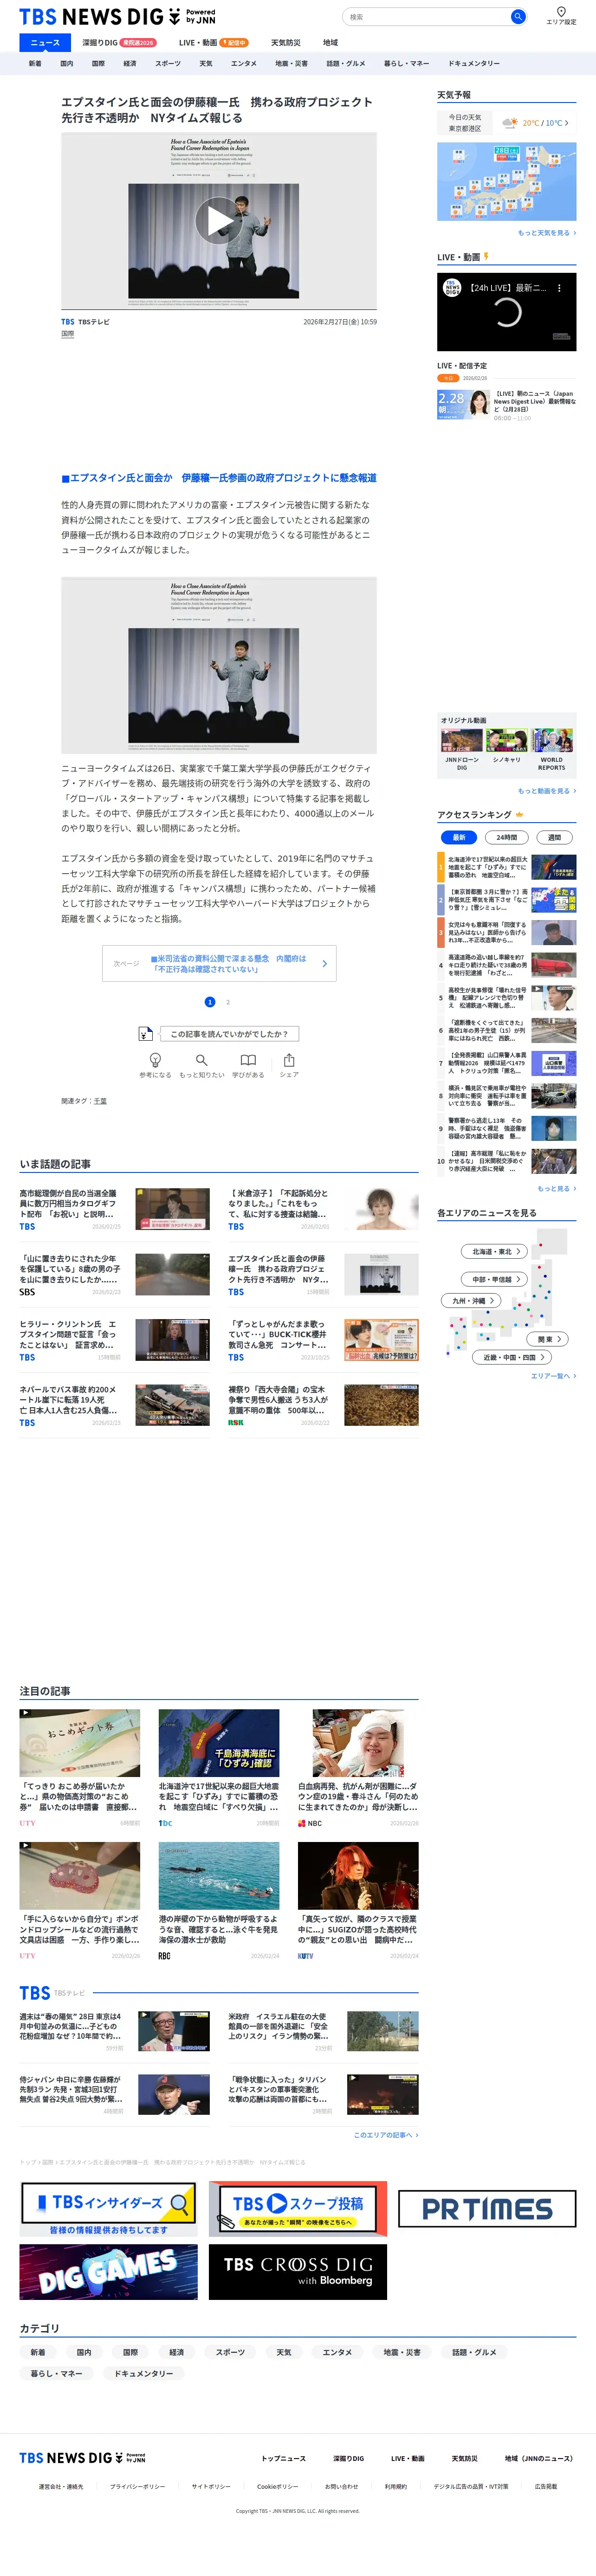
Task: Open the weather map of Japan
Action: coord(506,181)
